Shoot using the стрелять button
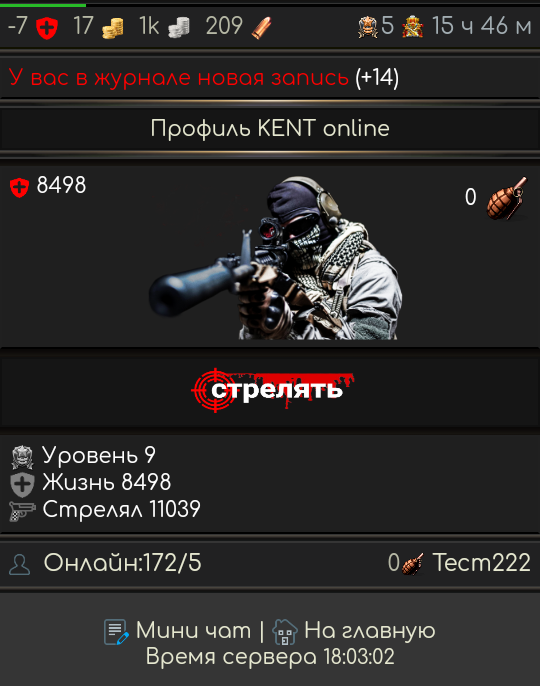 (x=272, y=389)
